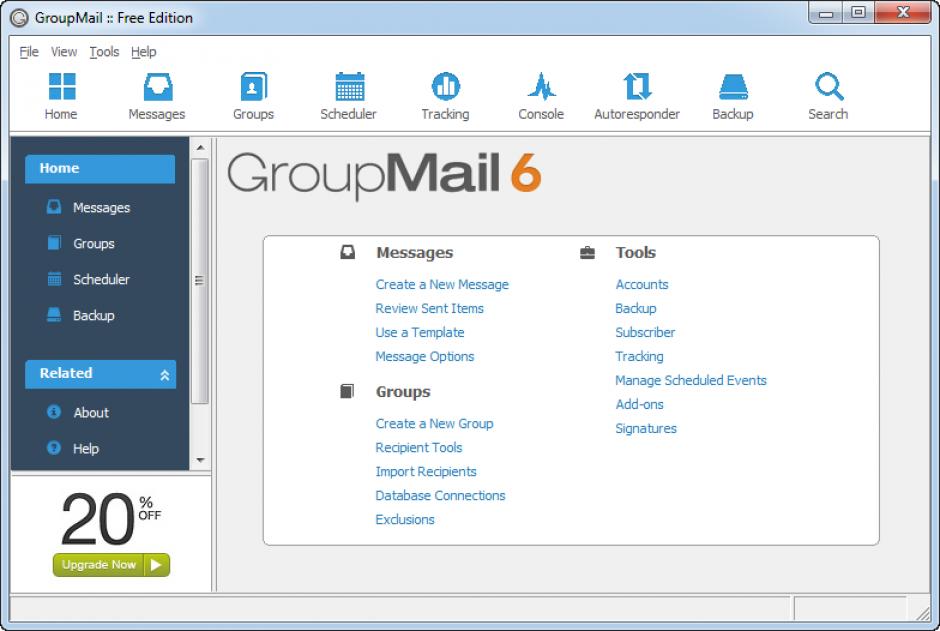Click the Exclusions link
This screenshot has height=631, width=940.
point(405,520)
